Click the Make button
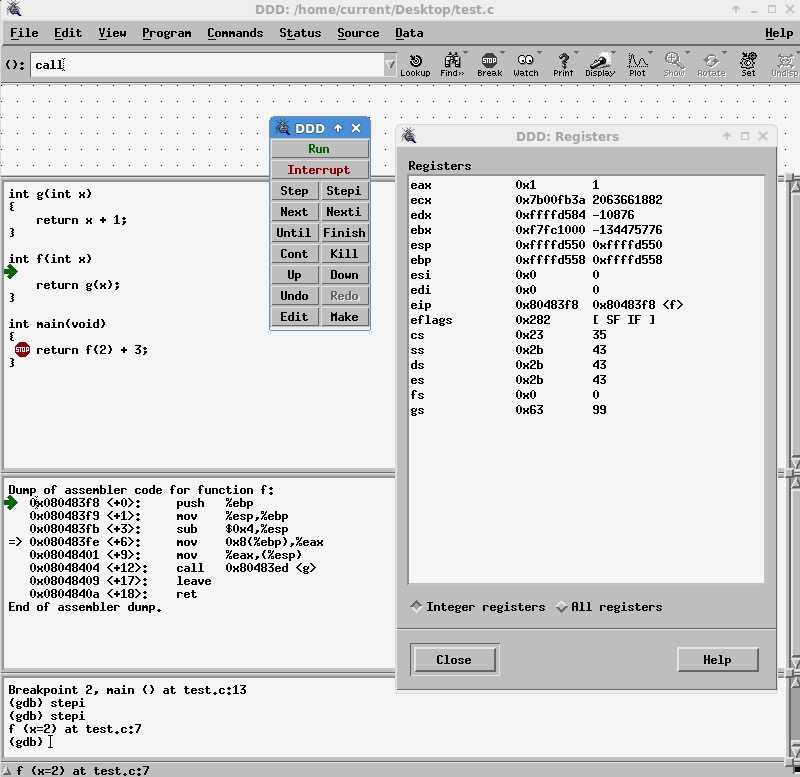 344,317
